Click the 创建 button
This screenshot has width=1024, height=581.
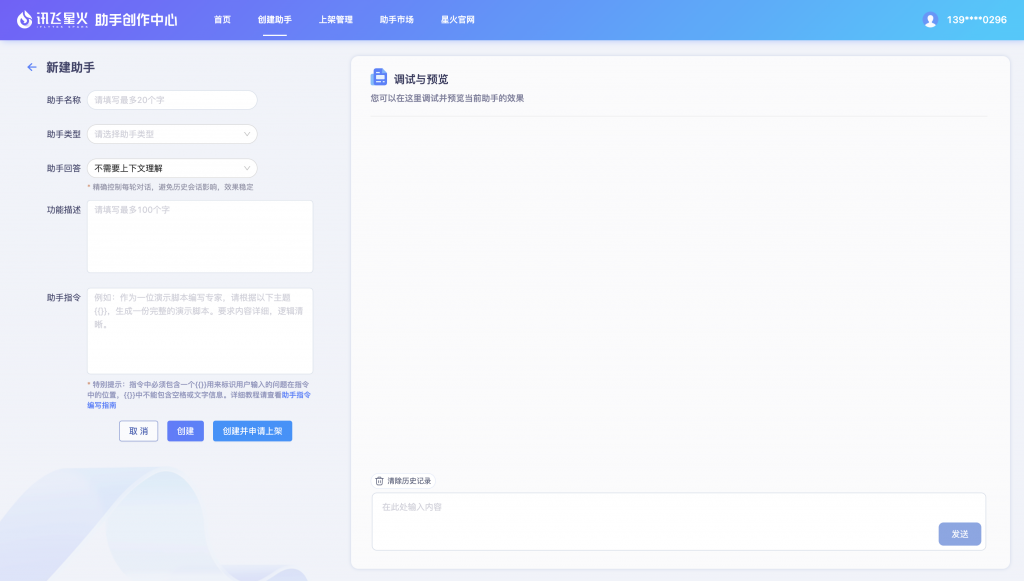coord(184,430)
